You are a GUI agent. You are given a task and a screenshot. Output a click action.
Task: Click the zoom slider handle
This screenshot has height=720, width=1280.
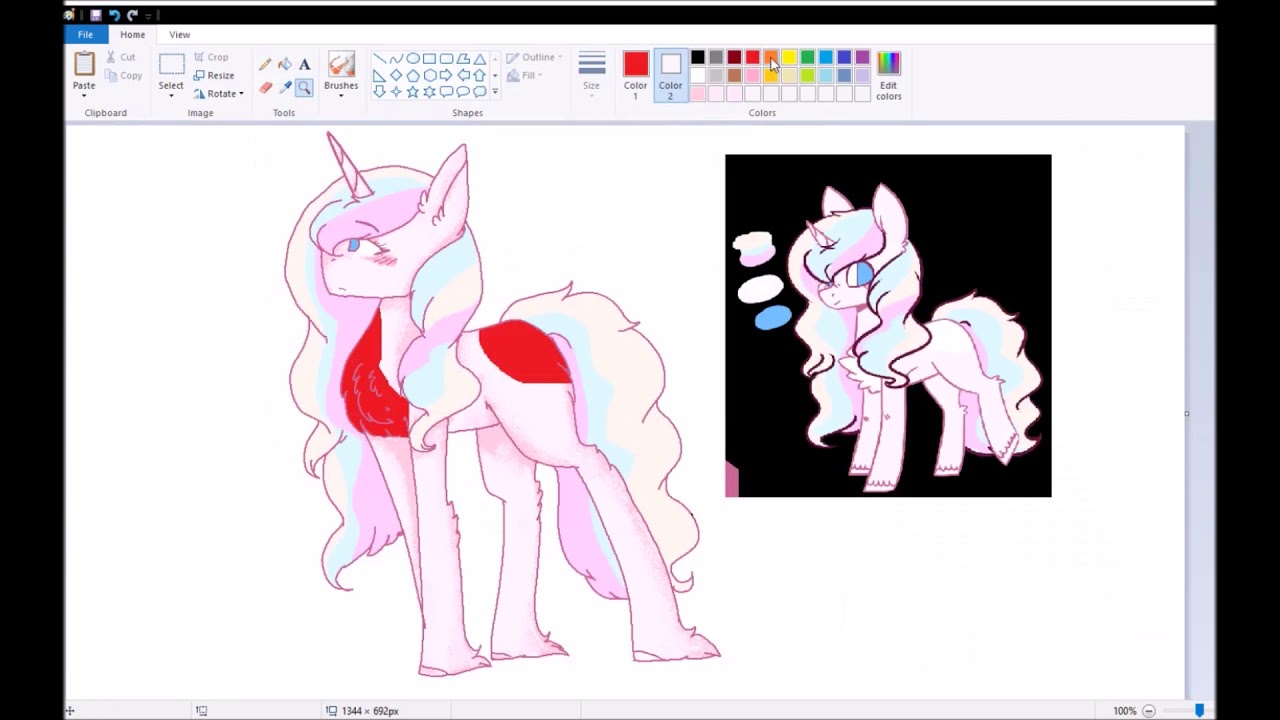coord(1199,711)
